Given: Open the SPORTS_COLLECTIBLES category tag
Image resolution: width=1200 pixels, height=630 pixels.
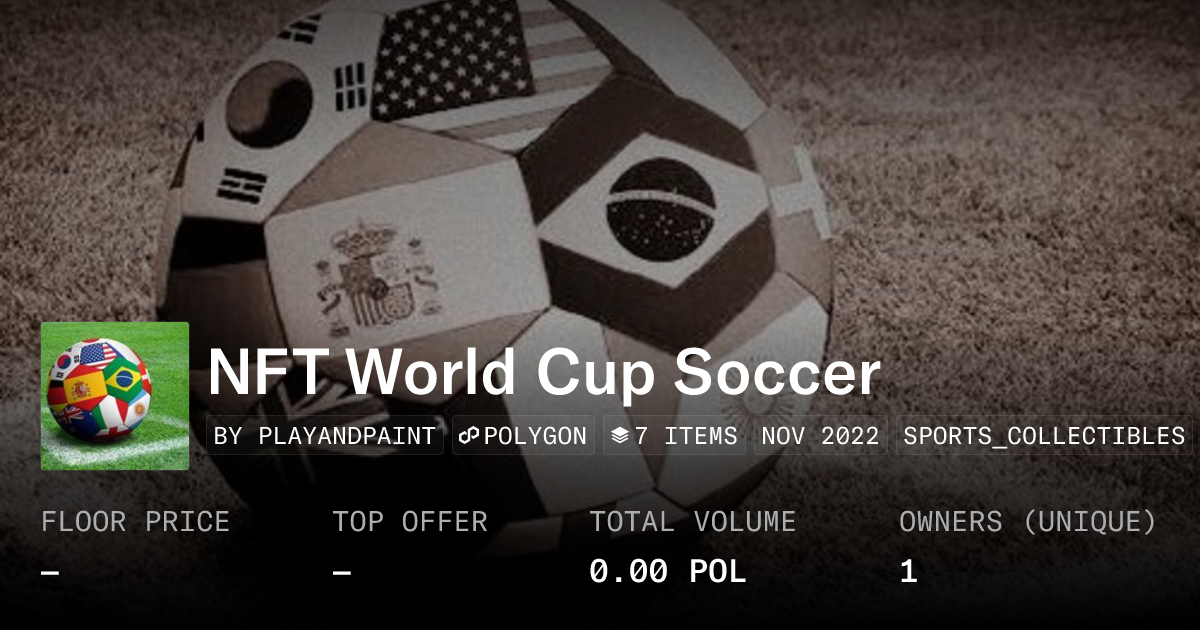Looking at the screenshot, I should point(1044,436).
